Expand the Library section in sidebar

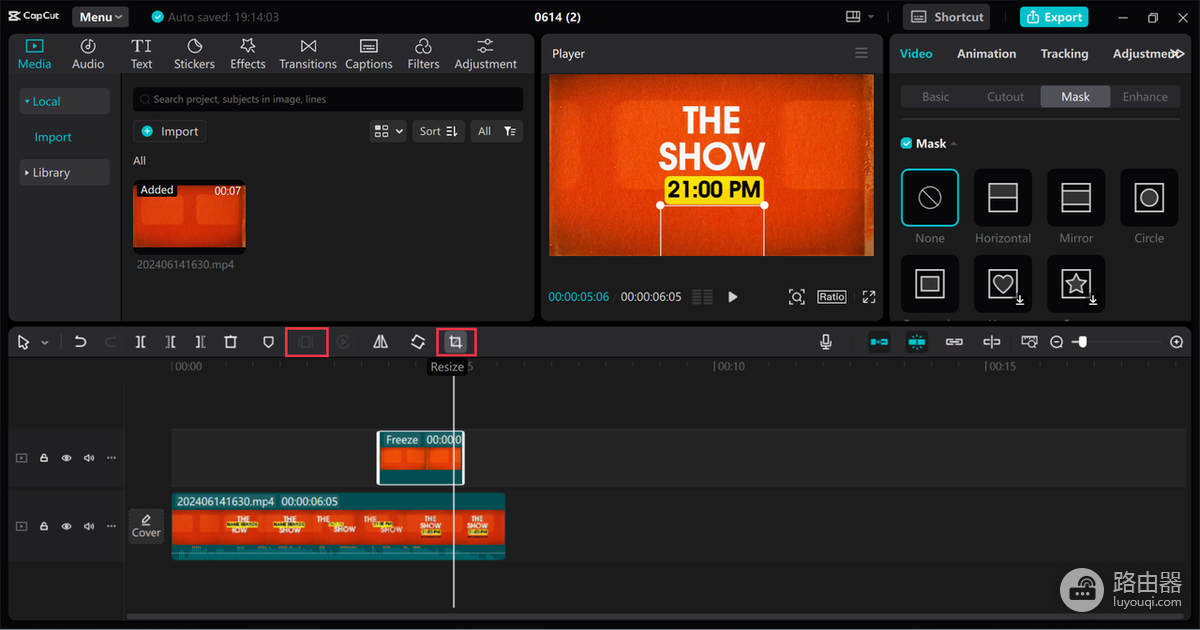tap(64, 172)
